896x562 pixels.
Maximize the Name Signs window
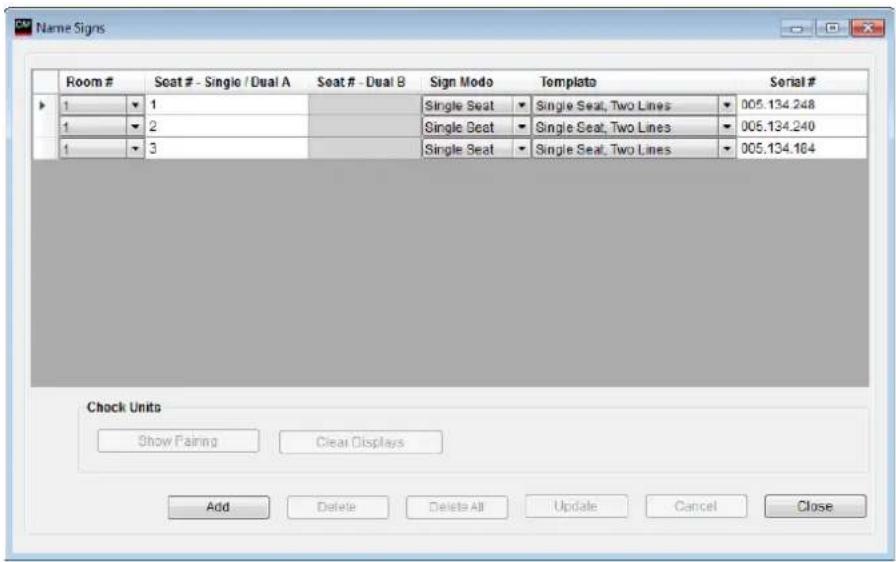pyautogui.click(x=832, y=28)
